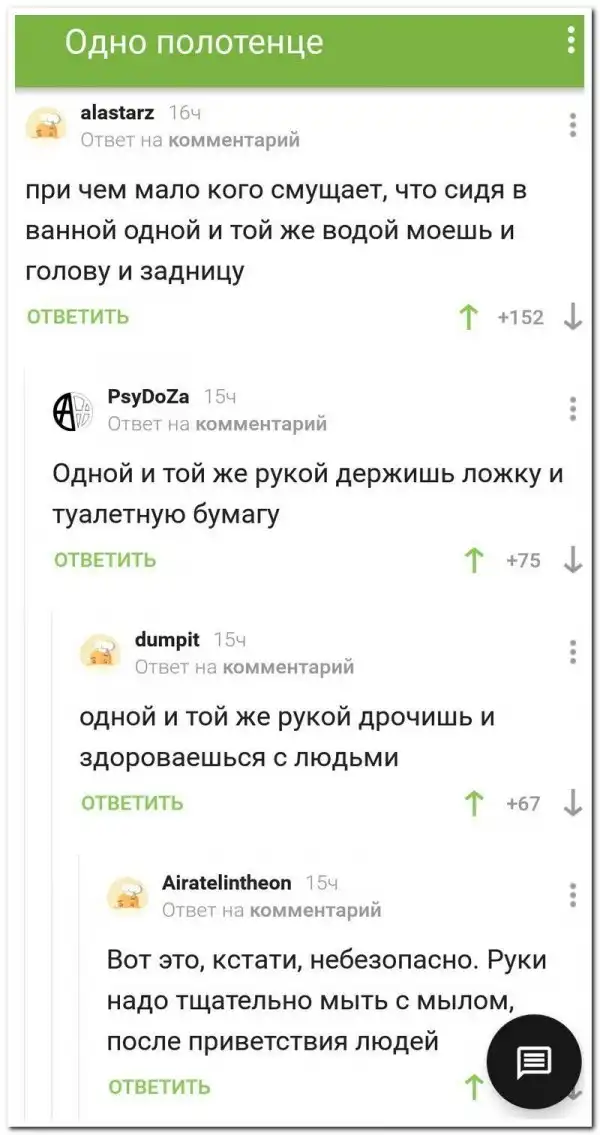Image resolution: width=600 pixels, height=1135 pixels.
Task: Upvote alastarz's comment
Action: pyautogui.click(x=466, y=318)
